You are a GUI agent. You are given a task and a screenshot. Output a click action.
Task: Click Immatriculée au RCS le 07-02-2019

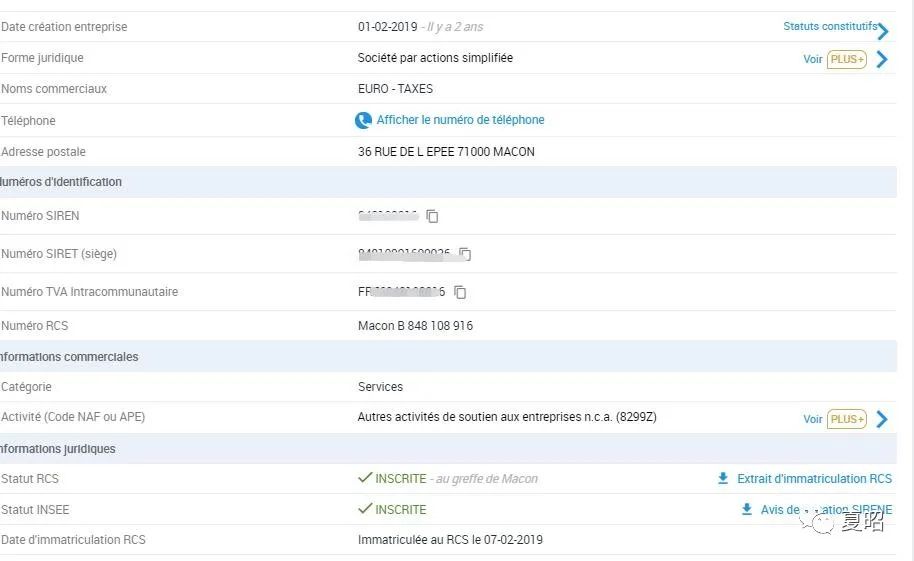(x=450, y=539)
